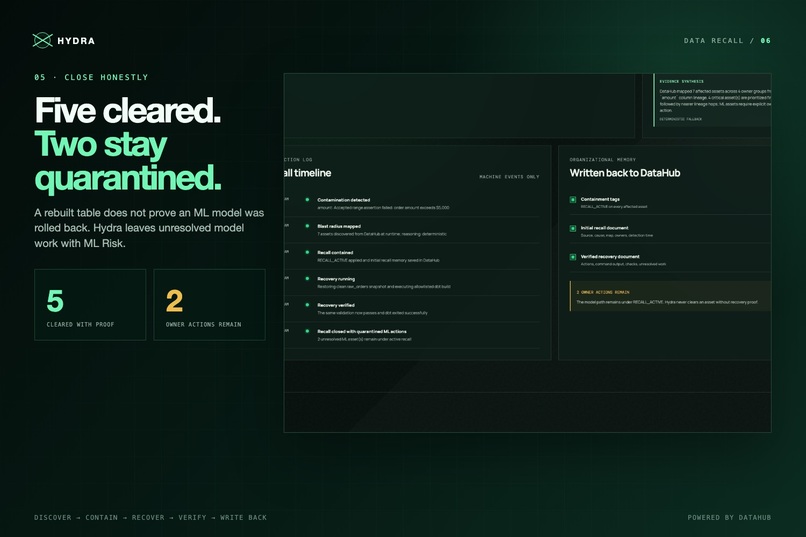
Task: Click WRITE BACK in the footer workflow
Action: coord(244,517)
